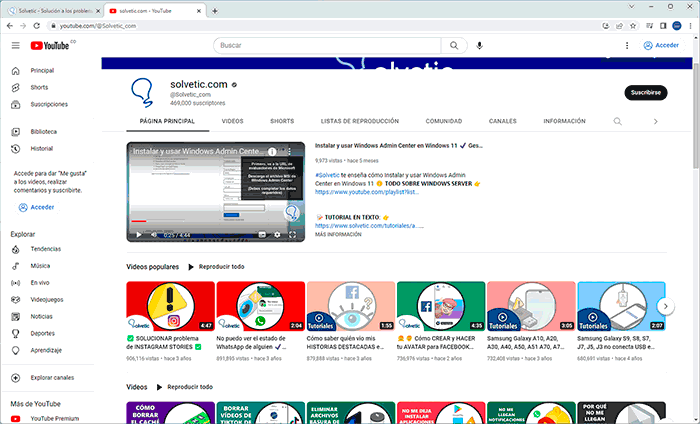Viewport: 700px width, 424px height.
Task: Open the Facebook AVATAR video thumbnail
Action: [x=441, y=306]
